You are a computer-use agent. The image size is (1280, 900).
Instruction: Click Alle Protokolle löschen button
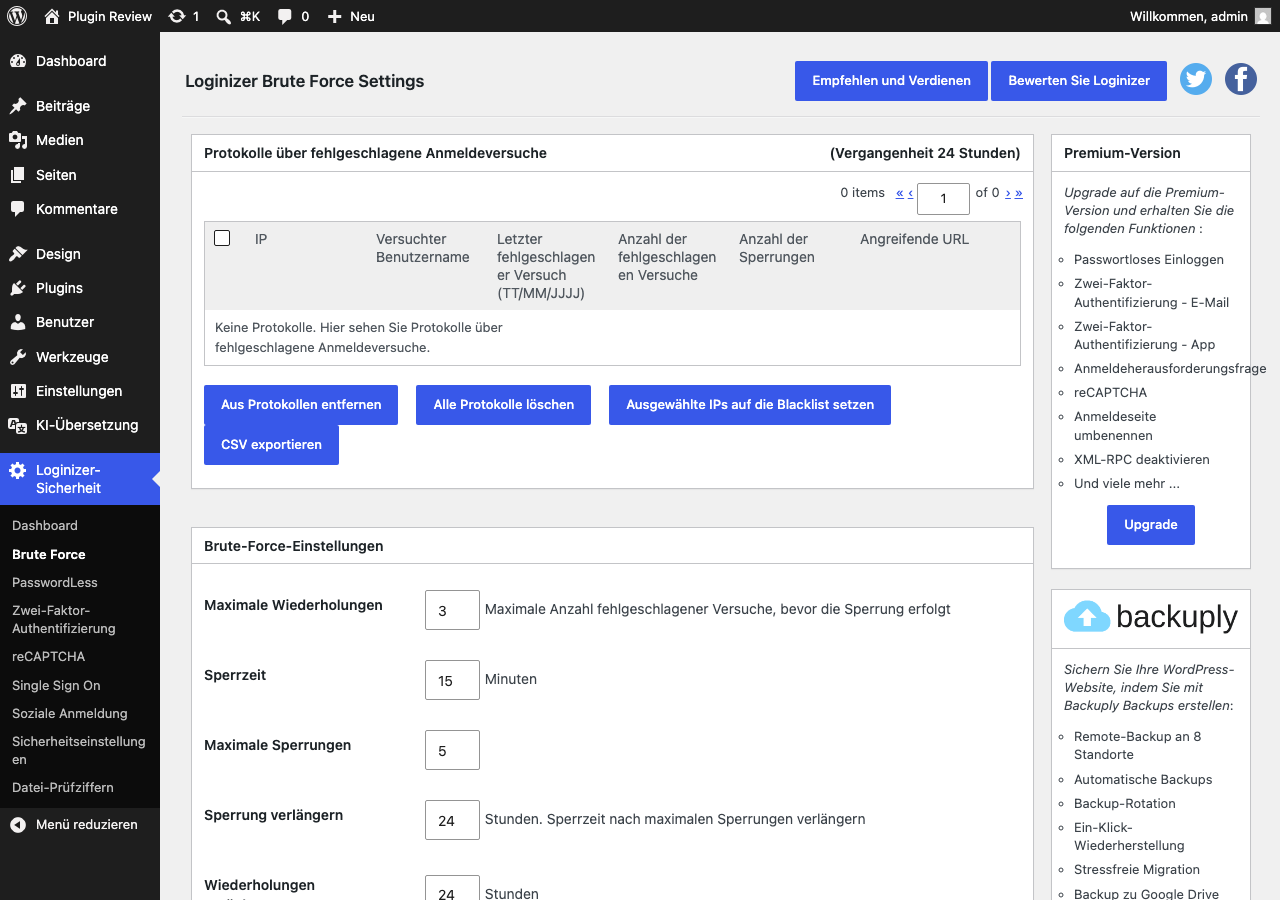pos(504,405)
